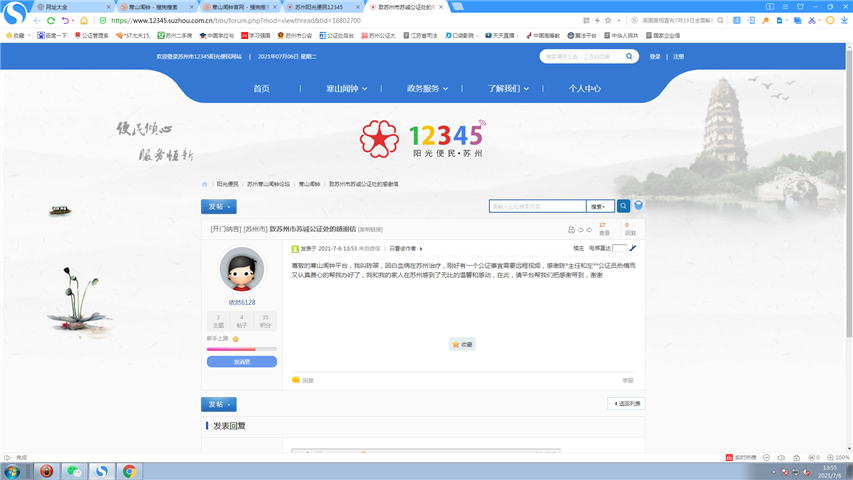
Task: Open the undo-close dropdown arrow
Action: [72, 21]
